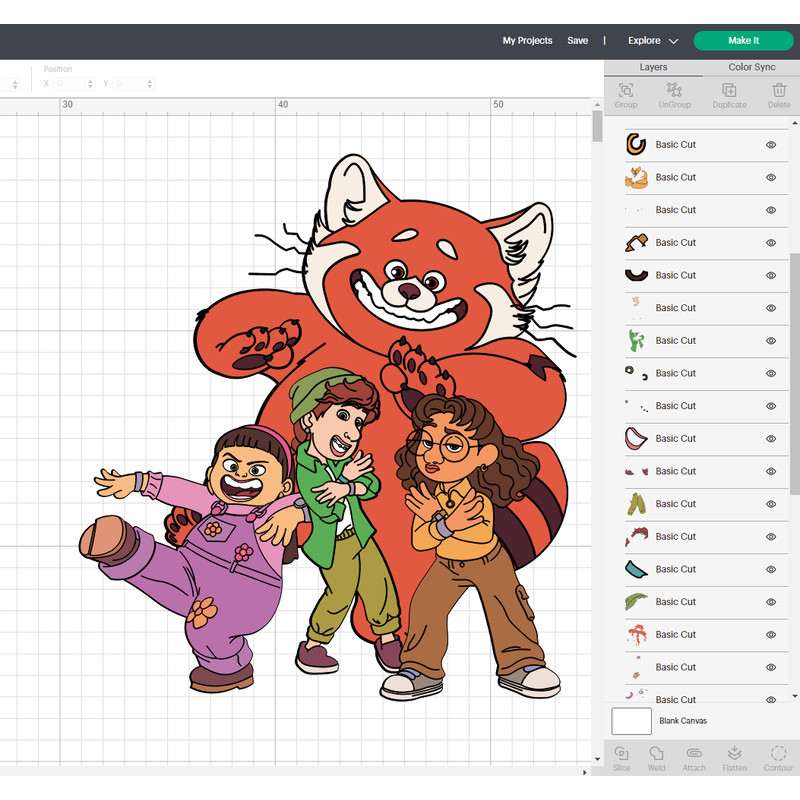Click the X position stepper arrow
This screenshot has height=800, width=800.
tap(90, 84)
